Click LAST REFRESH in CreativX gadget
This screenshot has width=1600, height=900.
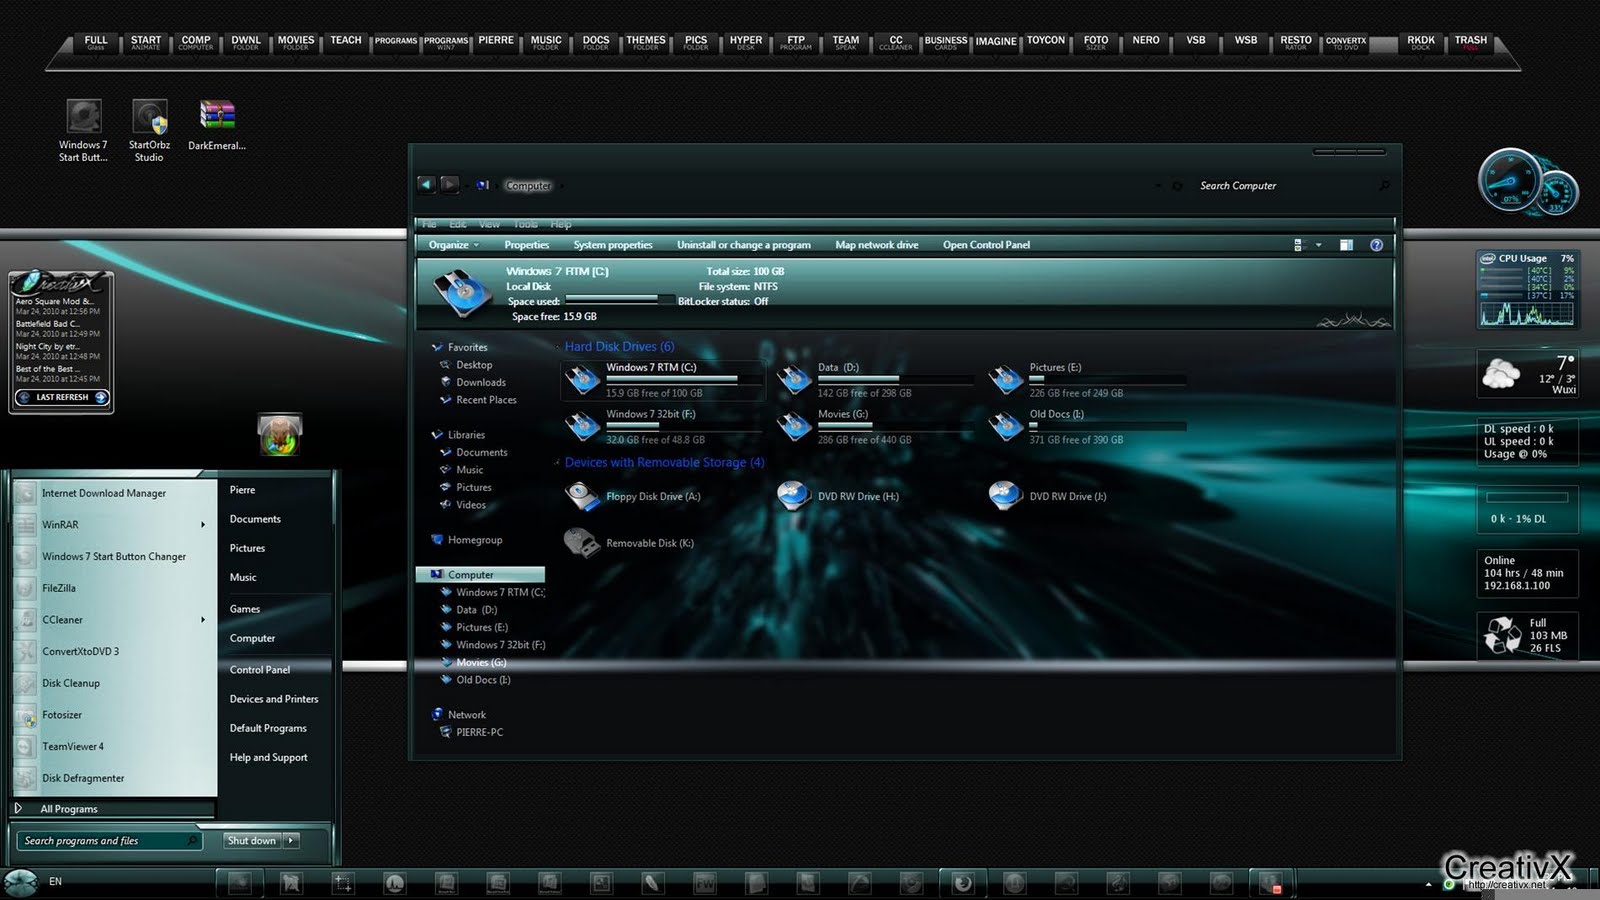click(62, 397)
